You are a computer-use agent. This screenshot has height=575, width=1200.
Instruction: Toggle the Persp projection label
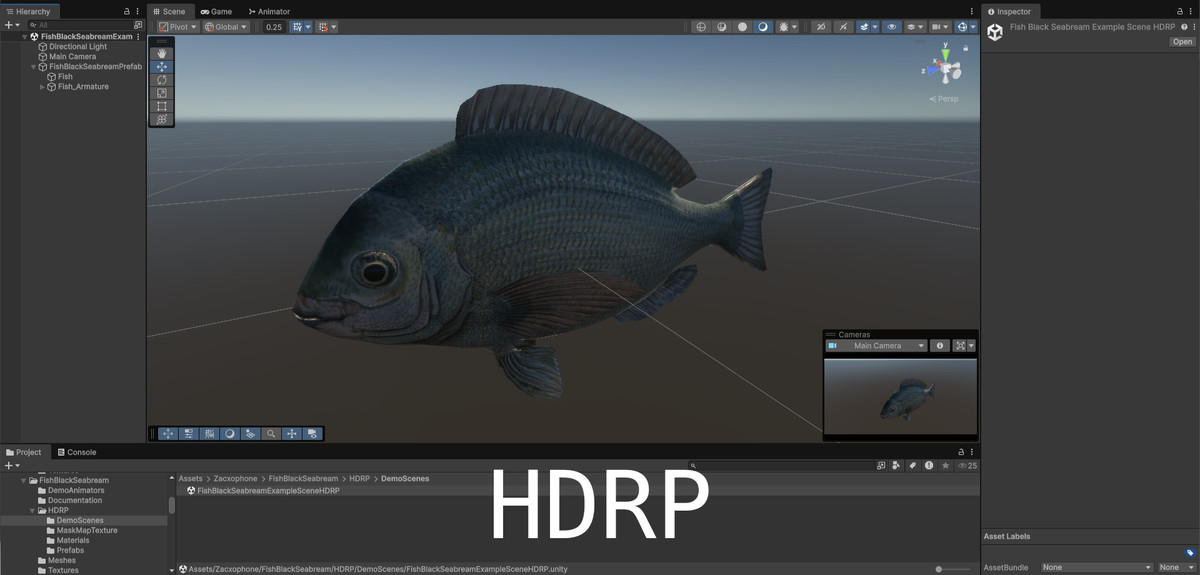tap(944, 99)
